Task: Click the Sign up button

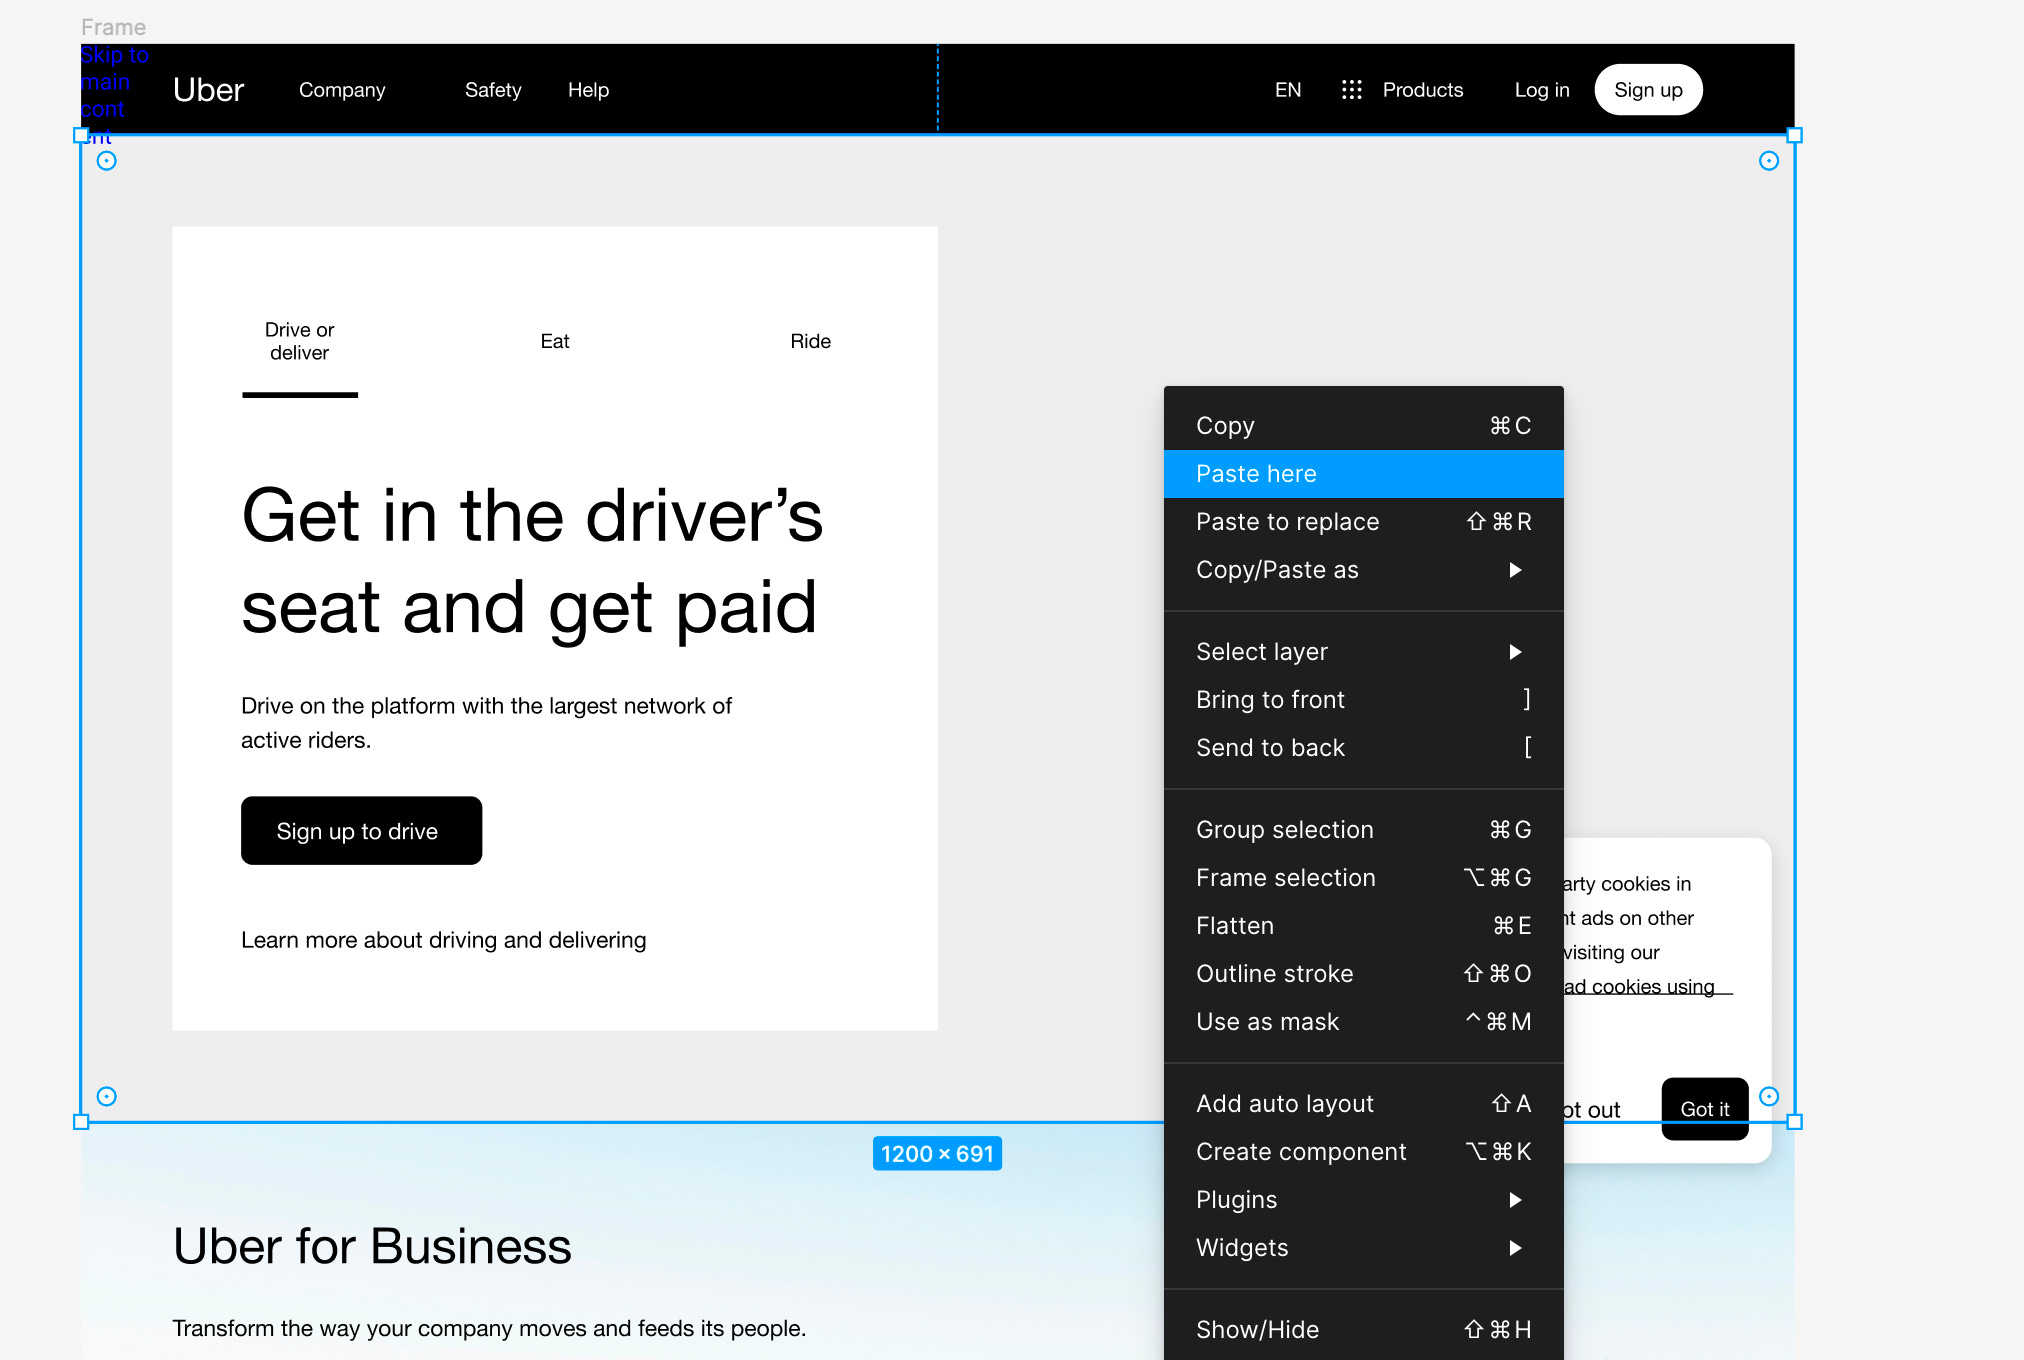Action: pos(1648,90)
